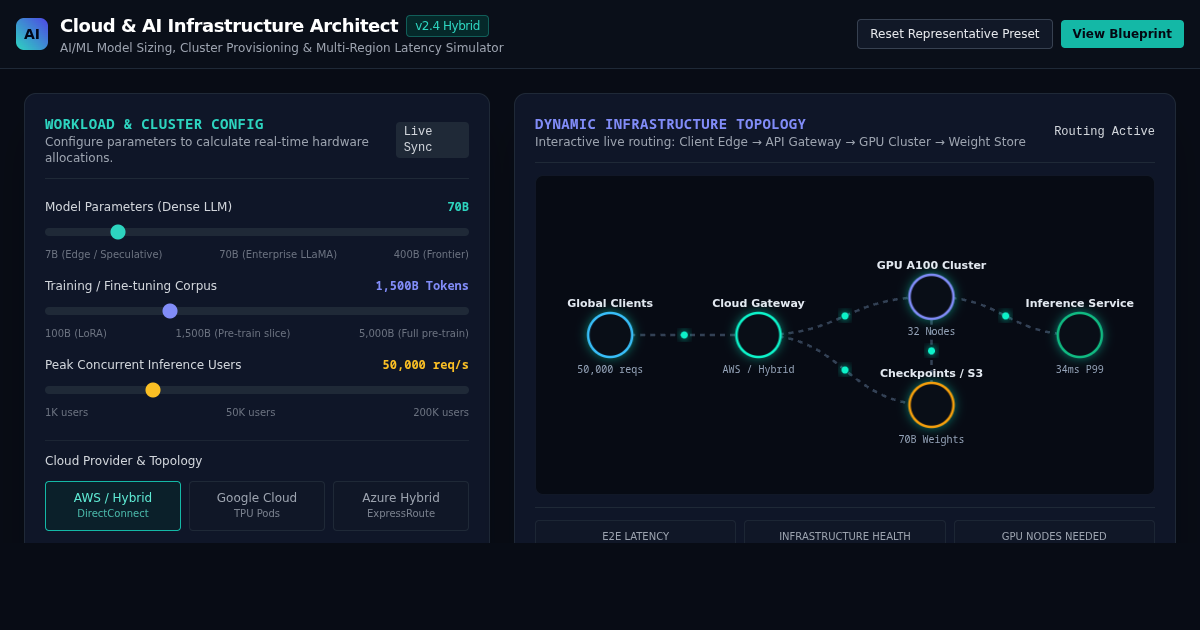
Task: Click the 32 Nodes label
Action: 931,332
